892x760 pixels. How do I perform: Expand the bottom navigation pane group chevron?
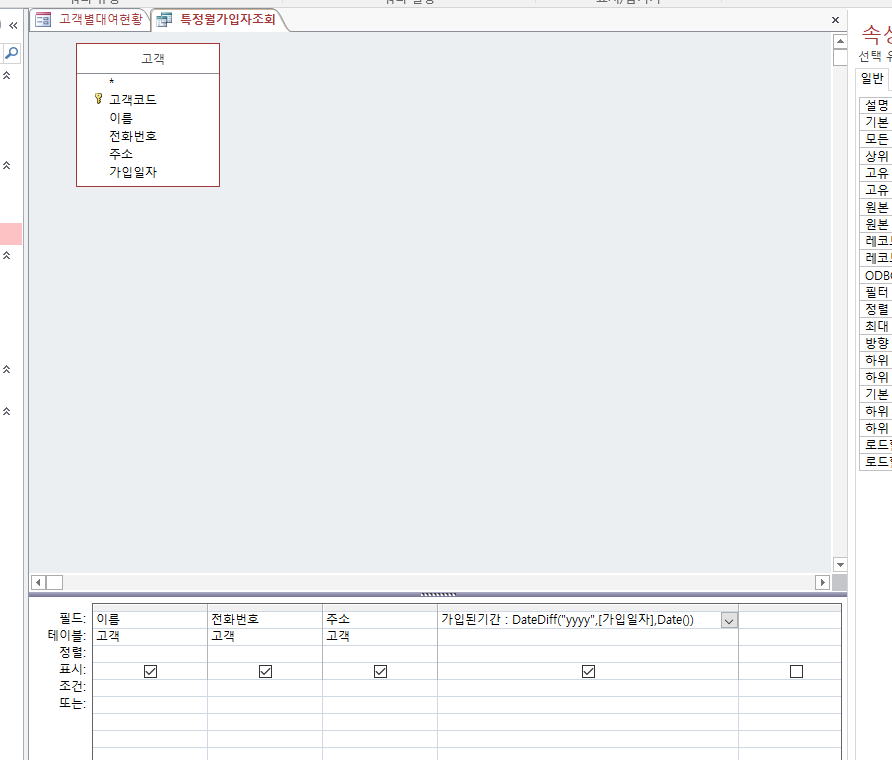[x=7, y=411]
